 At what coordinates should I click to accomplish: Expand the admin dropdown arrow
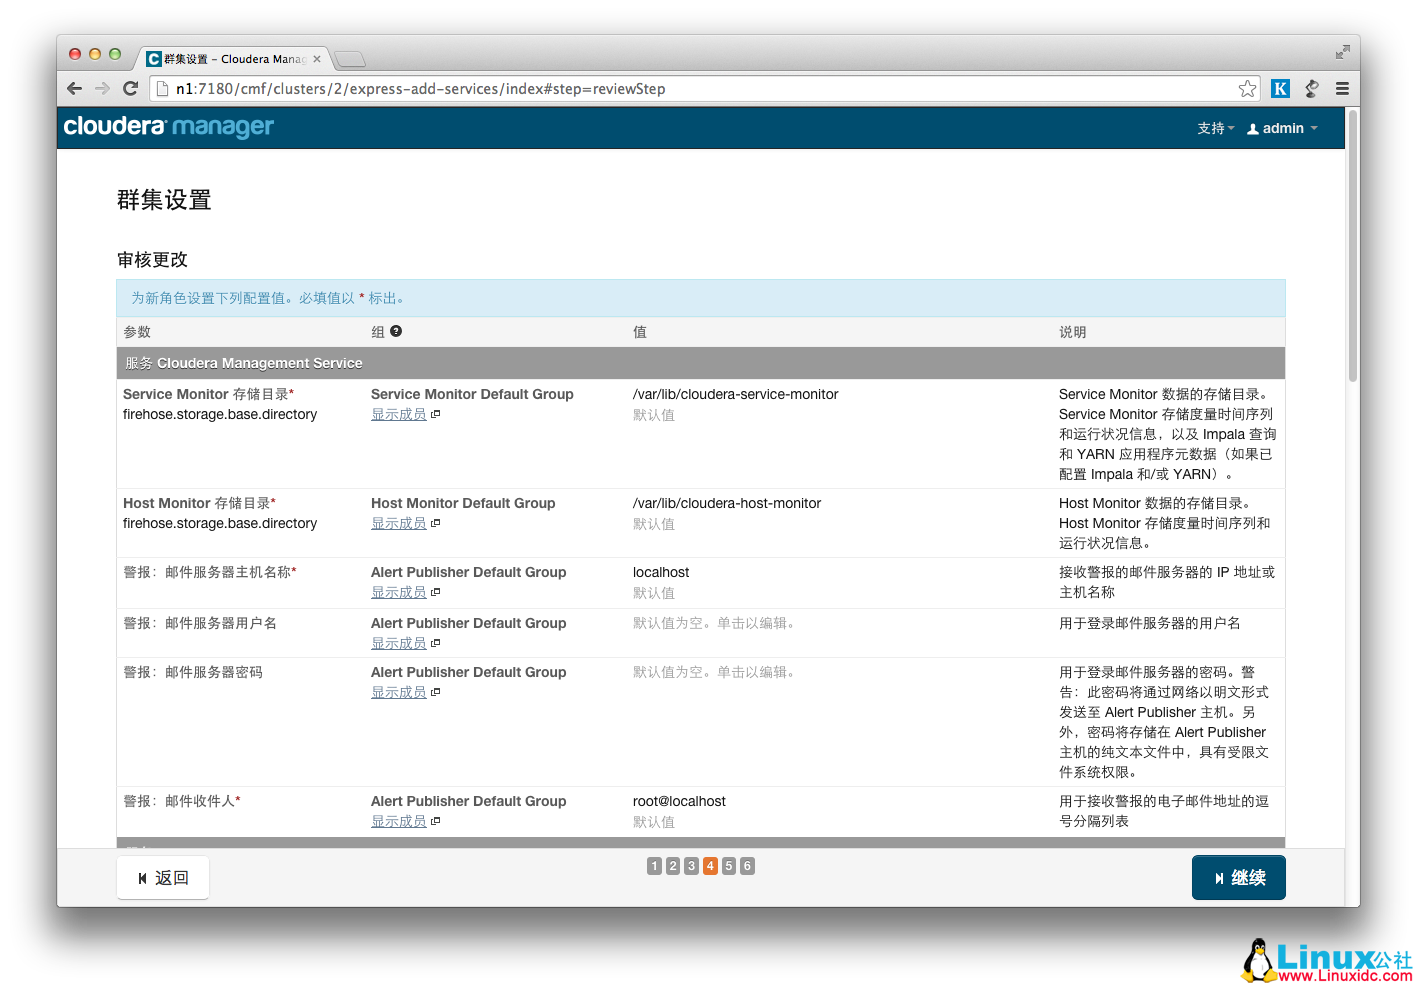(x=1314, y=128)
